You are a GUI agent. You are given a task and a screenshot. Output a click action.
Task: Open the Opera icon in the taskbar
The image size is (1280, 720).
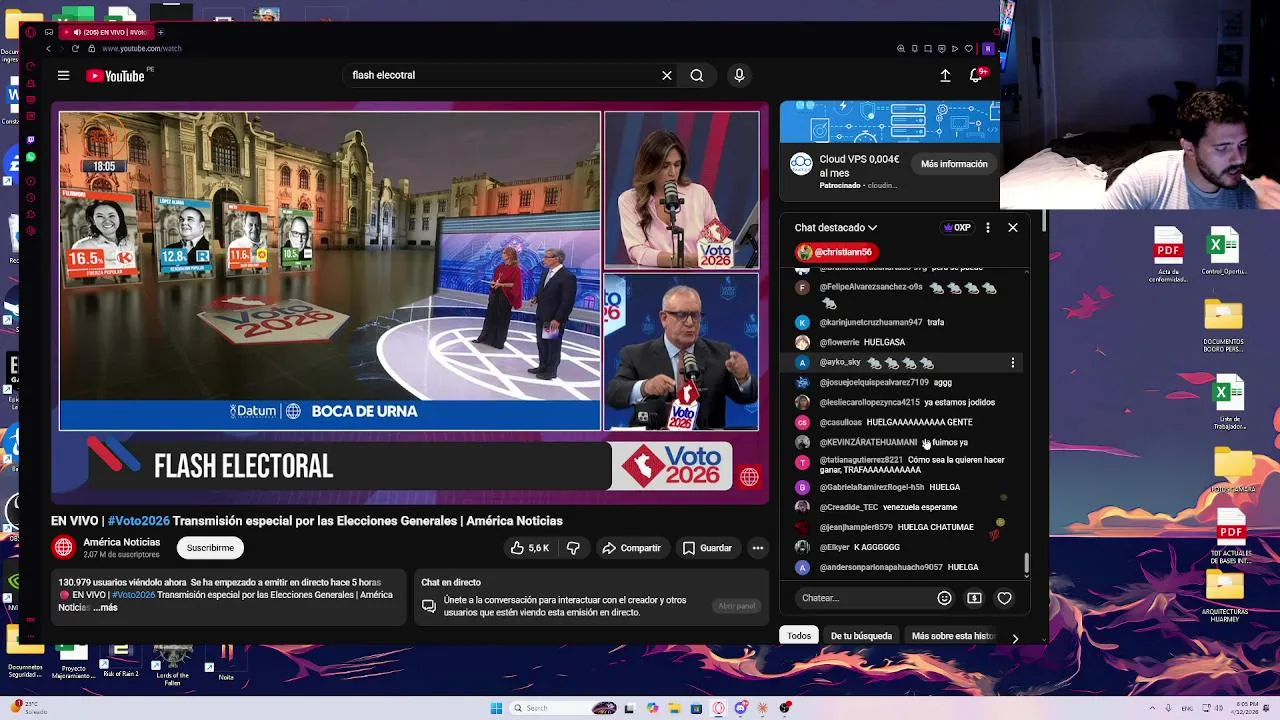tap(718, 708)
